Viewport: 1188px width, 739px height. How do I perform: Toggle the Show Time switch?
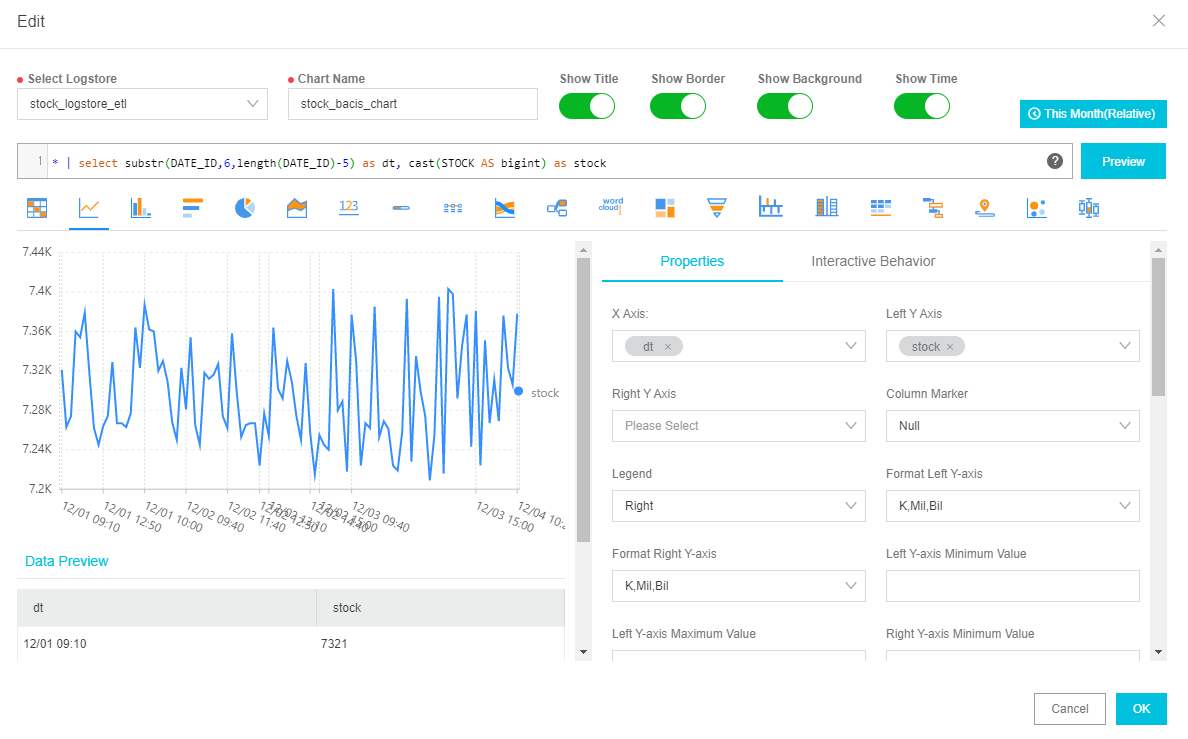[922, 106]
